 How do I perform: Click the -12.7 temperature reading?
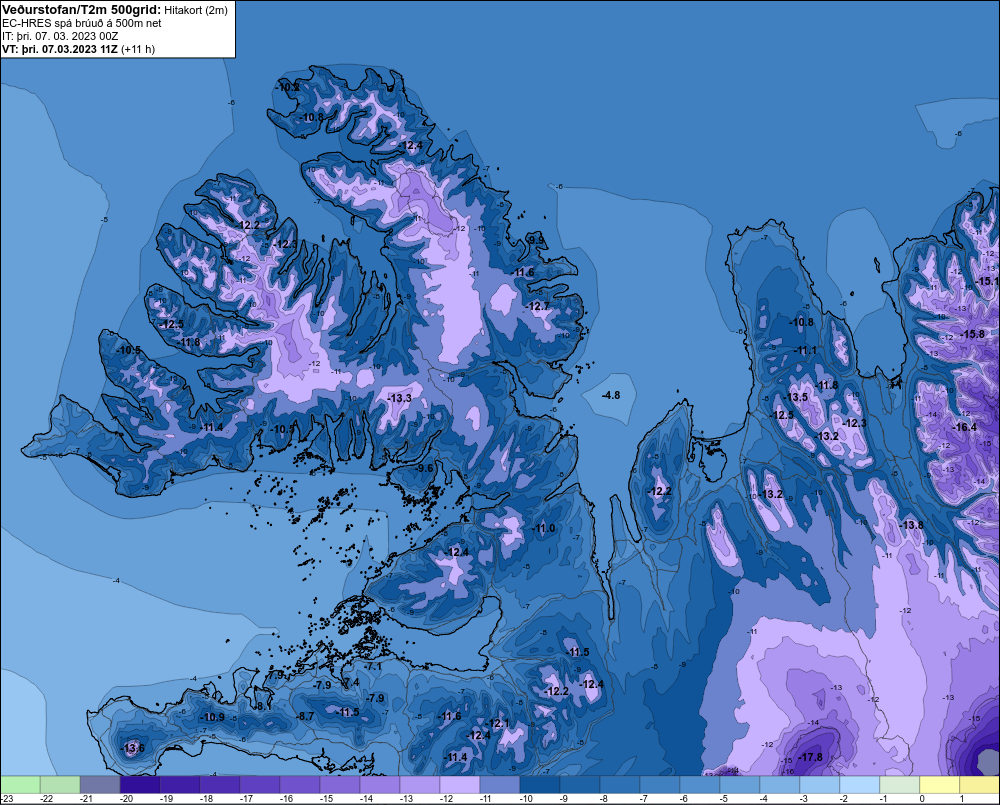click(538, 307)
